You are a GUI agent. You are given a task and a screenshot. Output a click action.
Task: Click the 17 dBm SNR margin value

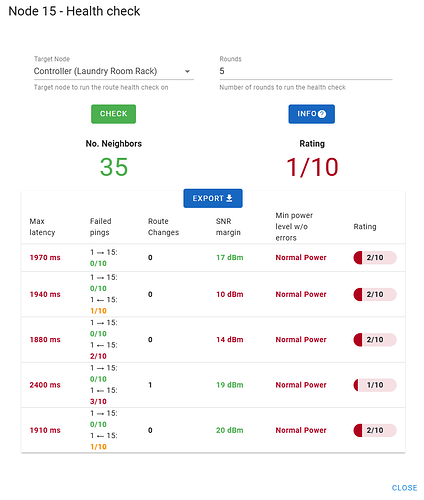pos(230,258)
